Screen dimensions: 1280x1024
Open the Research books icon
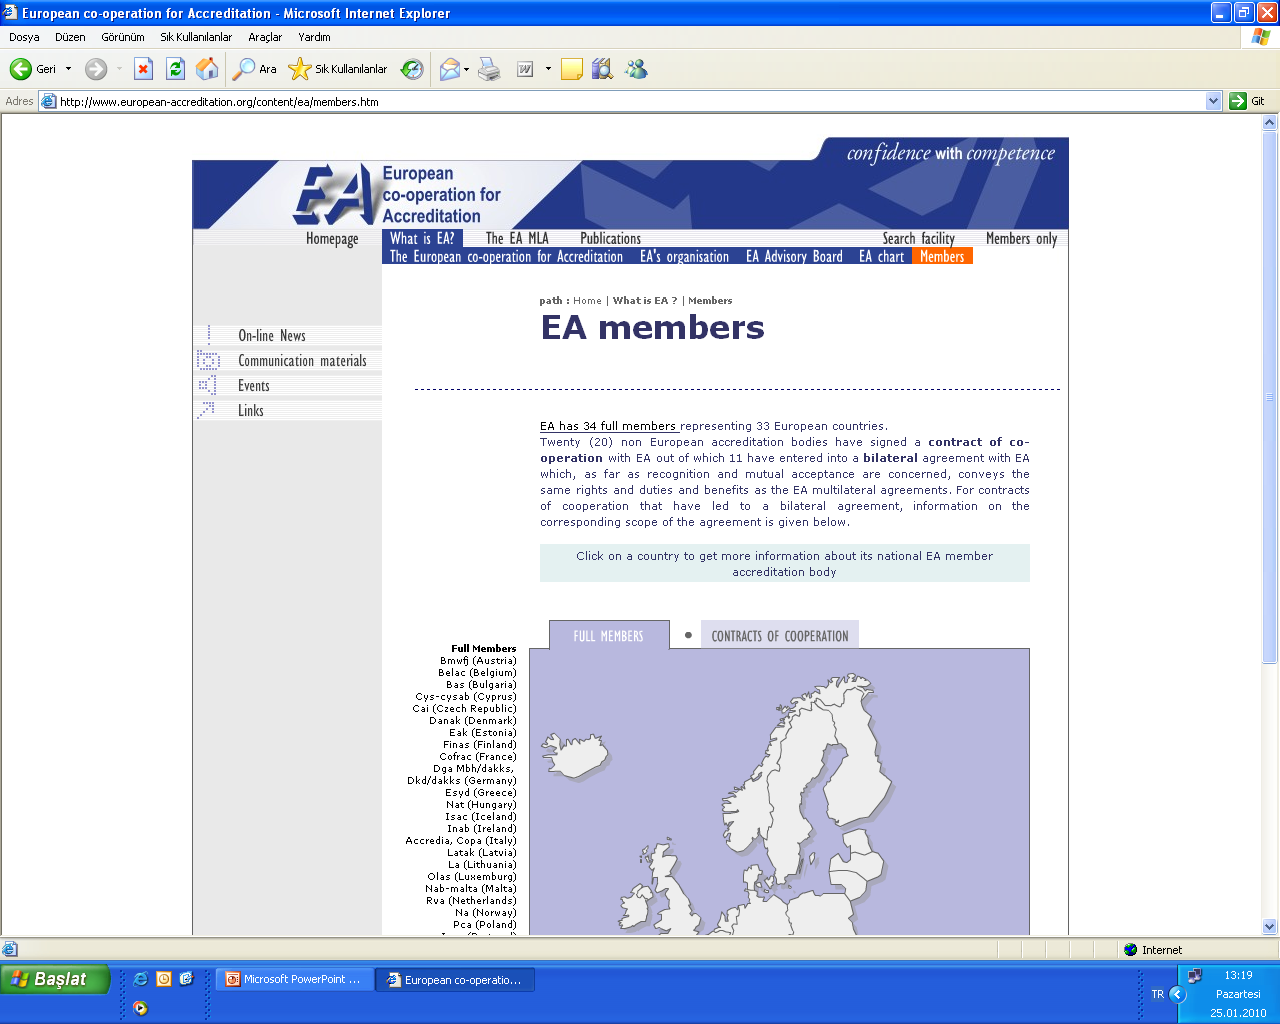(x=602, y=69)
